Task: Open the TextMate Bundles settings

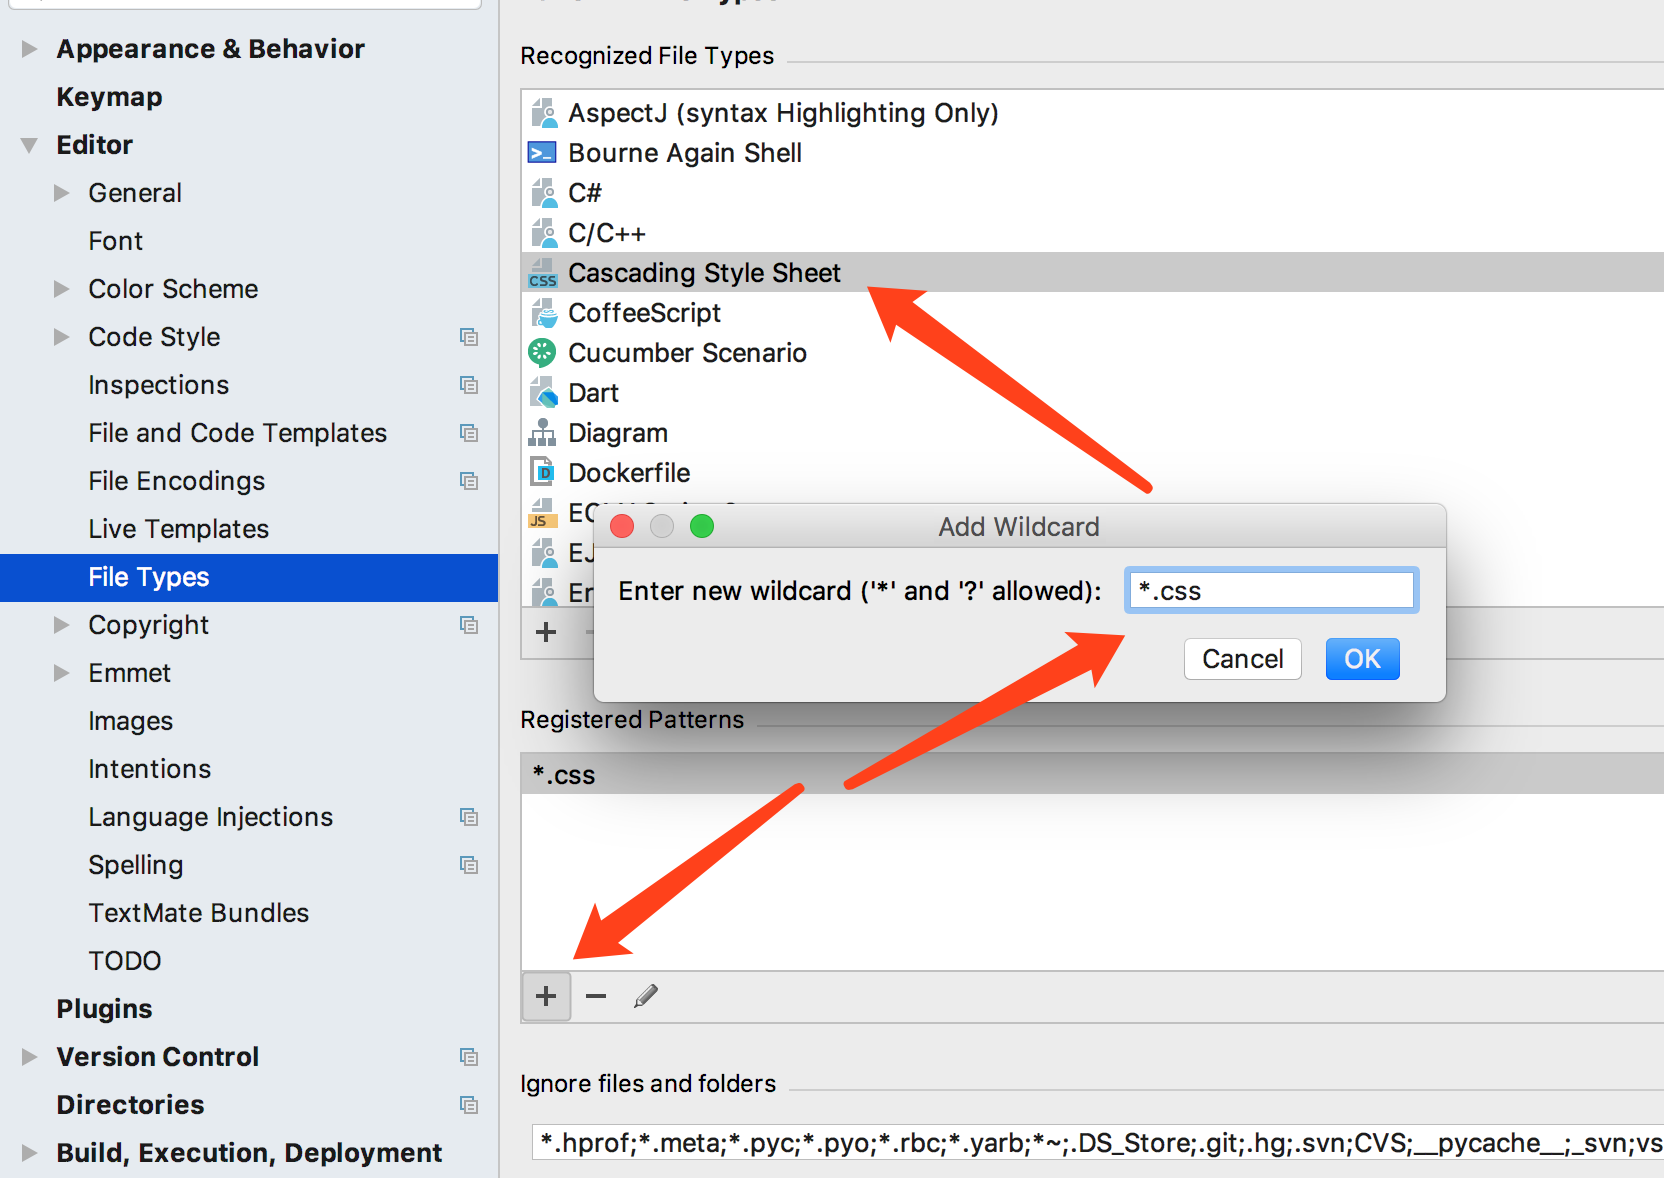Action: pos(198,913)
